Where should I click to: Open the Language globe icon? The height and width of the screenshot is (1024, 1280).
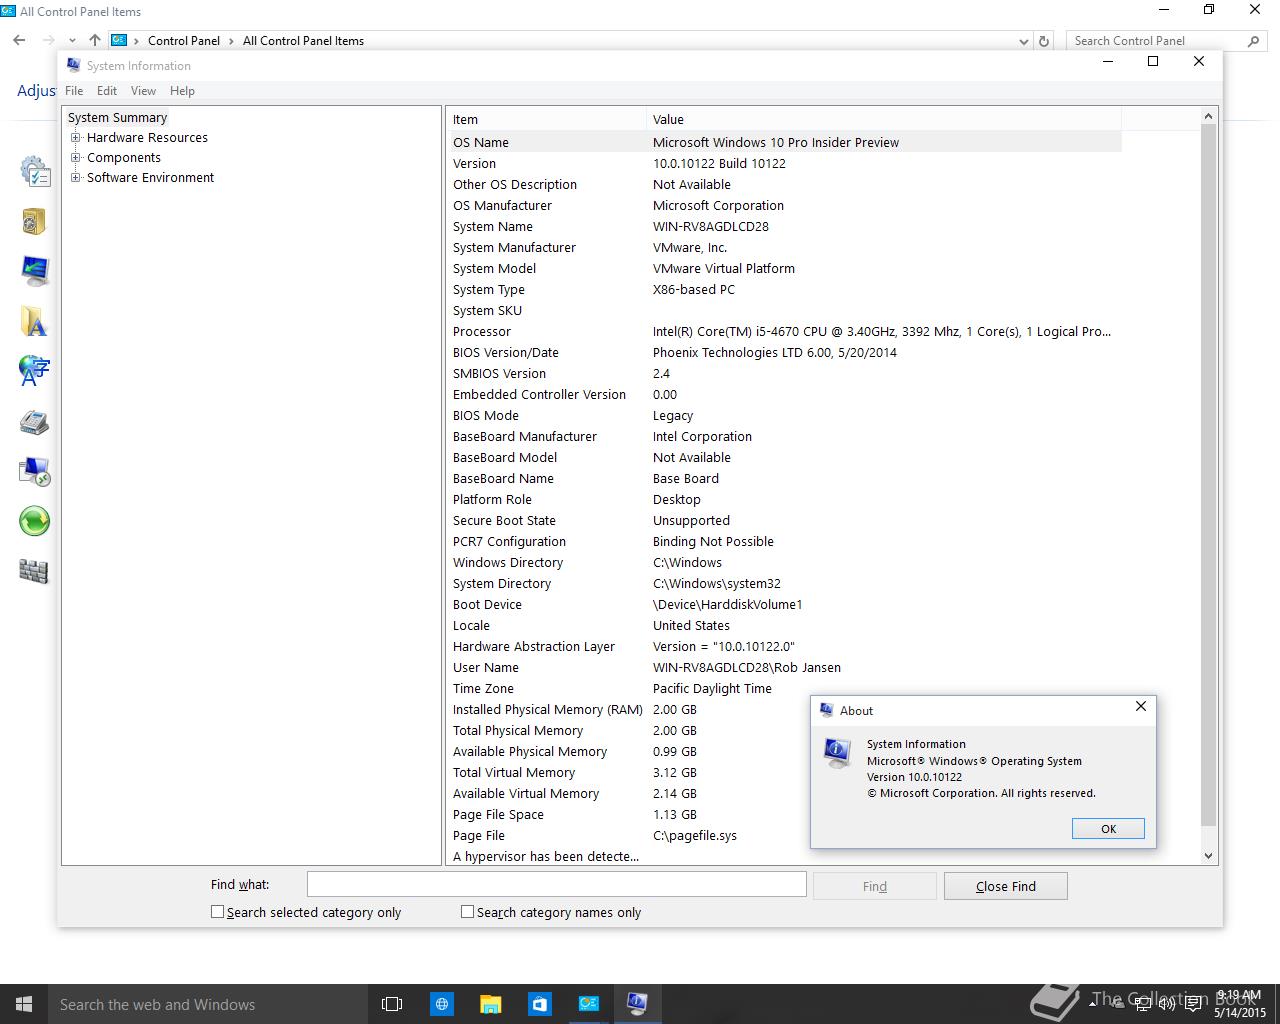34,371
